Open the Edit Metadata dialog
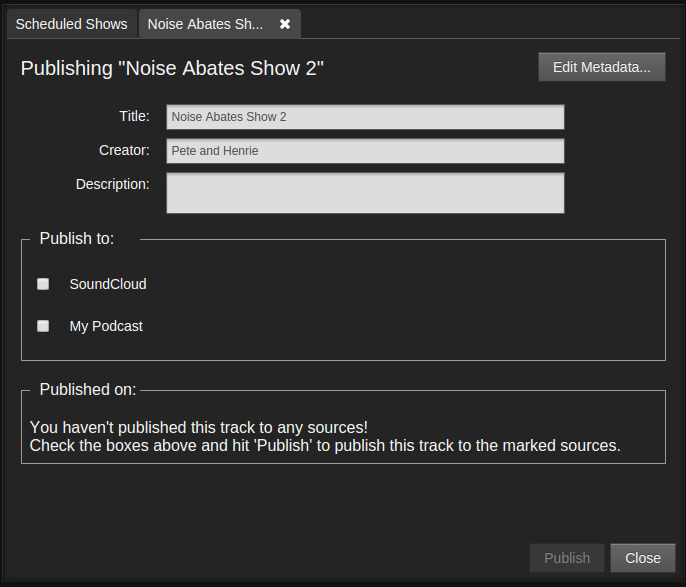Image resolution: width=686 pixels, height=587 pixels. (x=601, y=67)
